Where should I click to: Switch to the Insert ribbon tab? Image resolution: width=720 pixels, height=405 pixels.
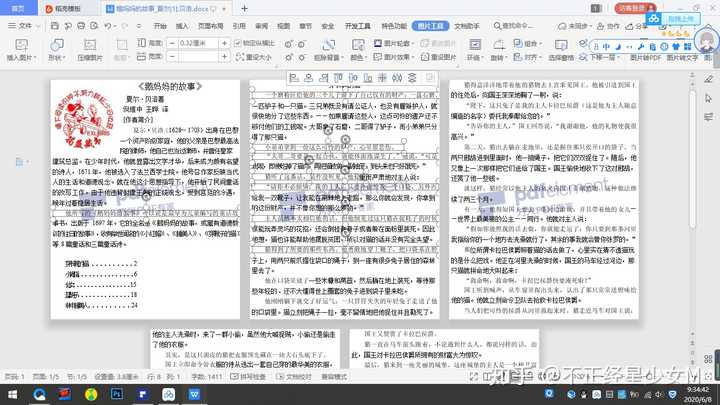coord(182,26)
